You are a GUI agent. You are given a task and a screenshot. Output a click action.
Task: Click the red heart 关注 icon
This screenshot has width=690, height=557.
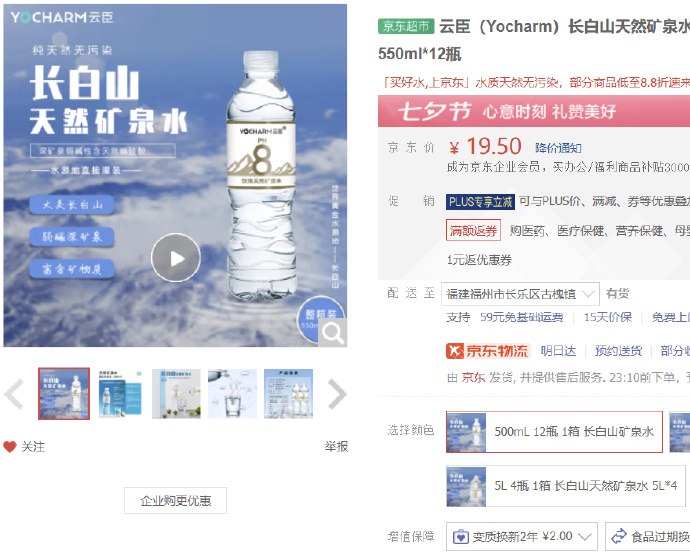(10, 447)
